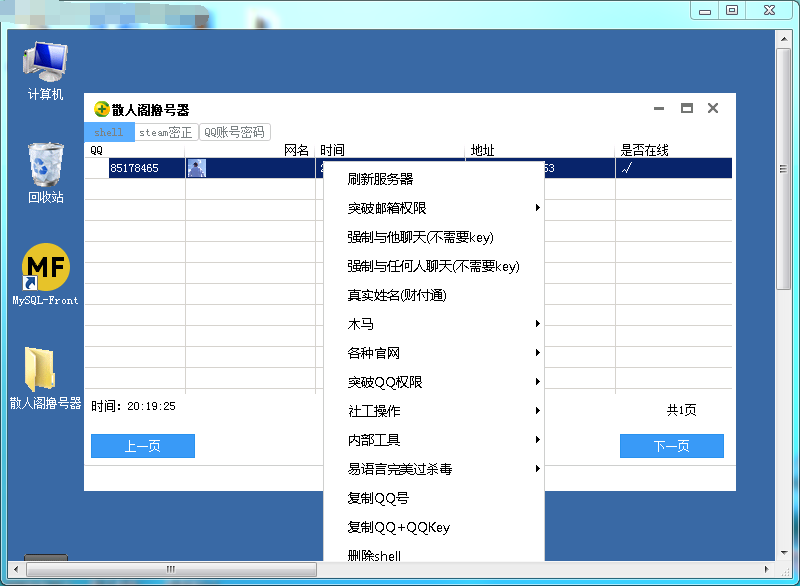Click the horizontal scrollbar thumb

coord(171,569)
